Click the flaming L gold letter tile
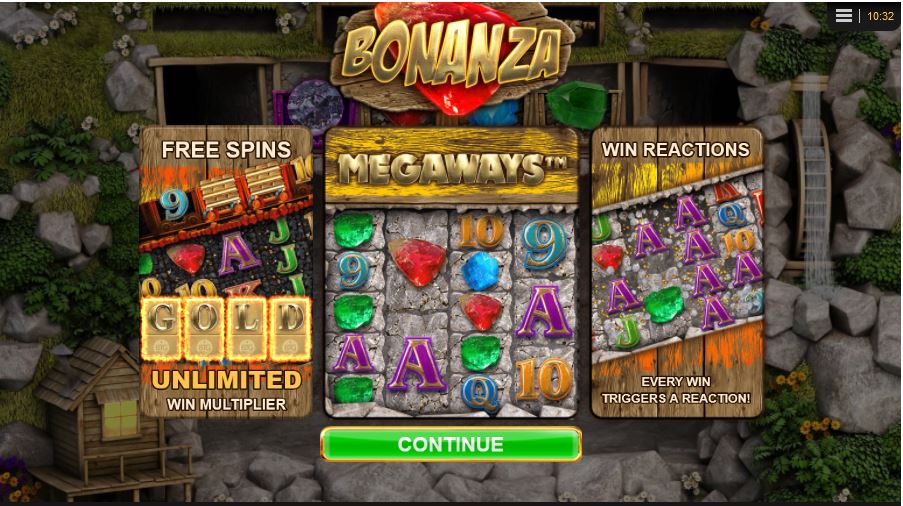 (x=247, y=329)
